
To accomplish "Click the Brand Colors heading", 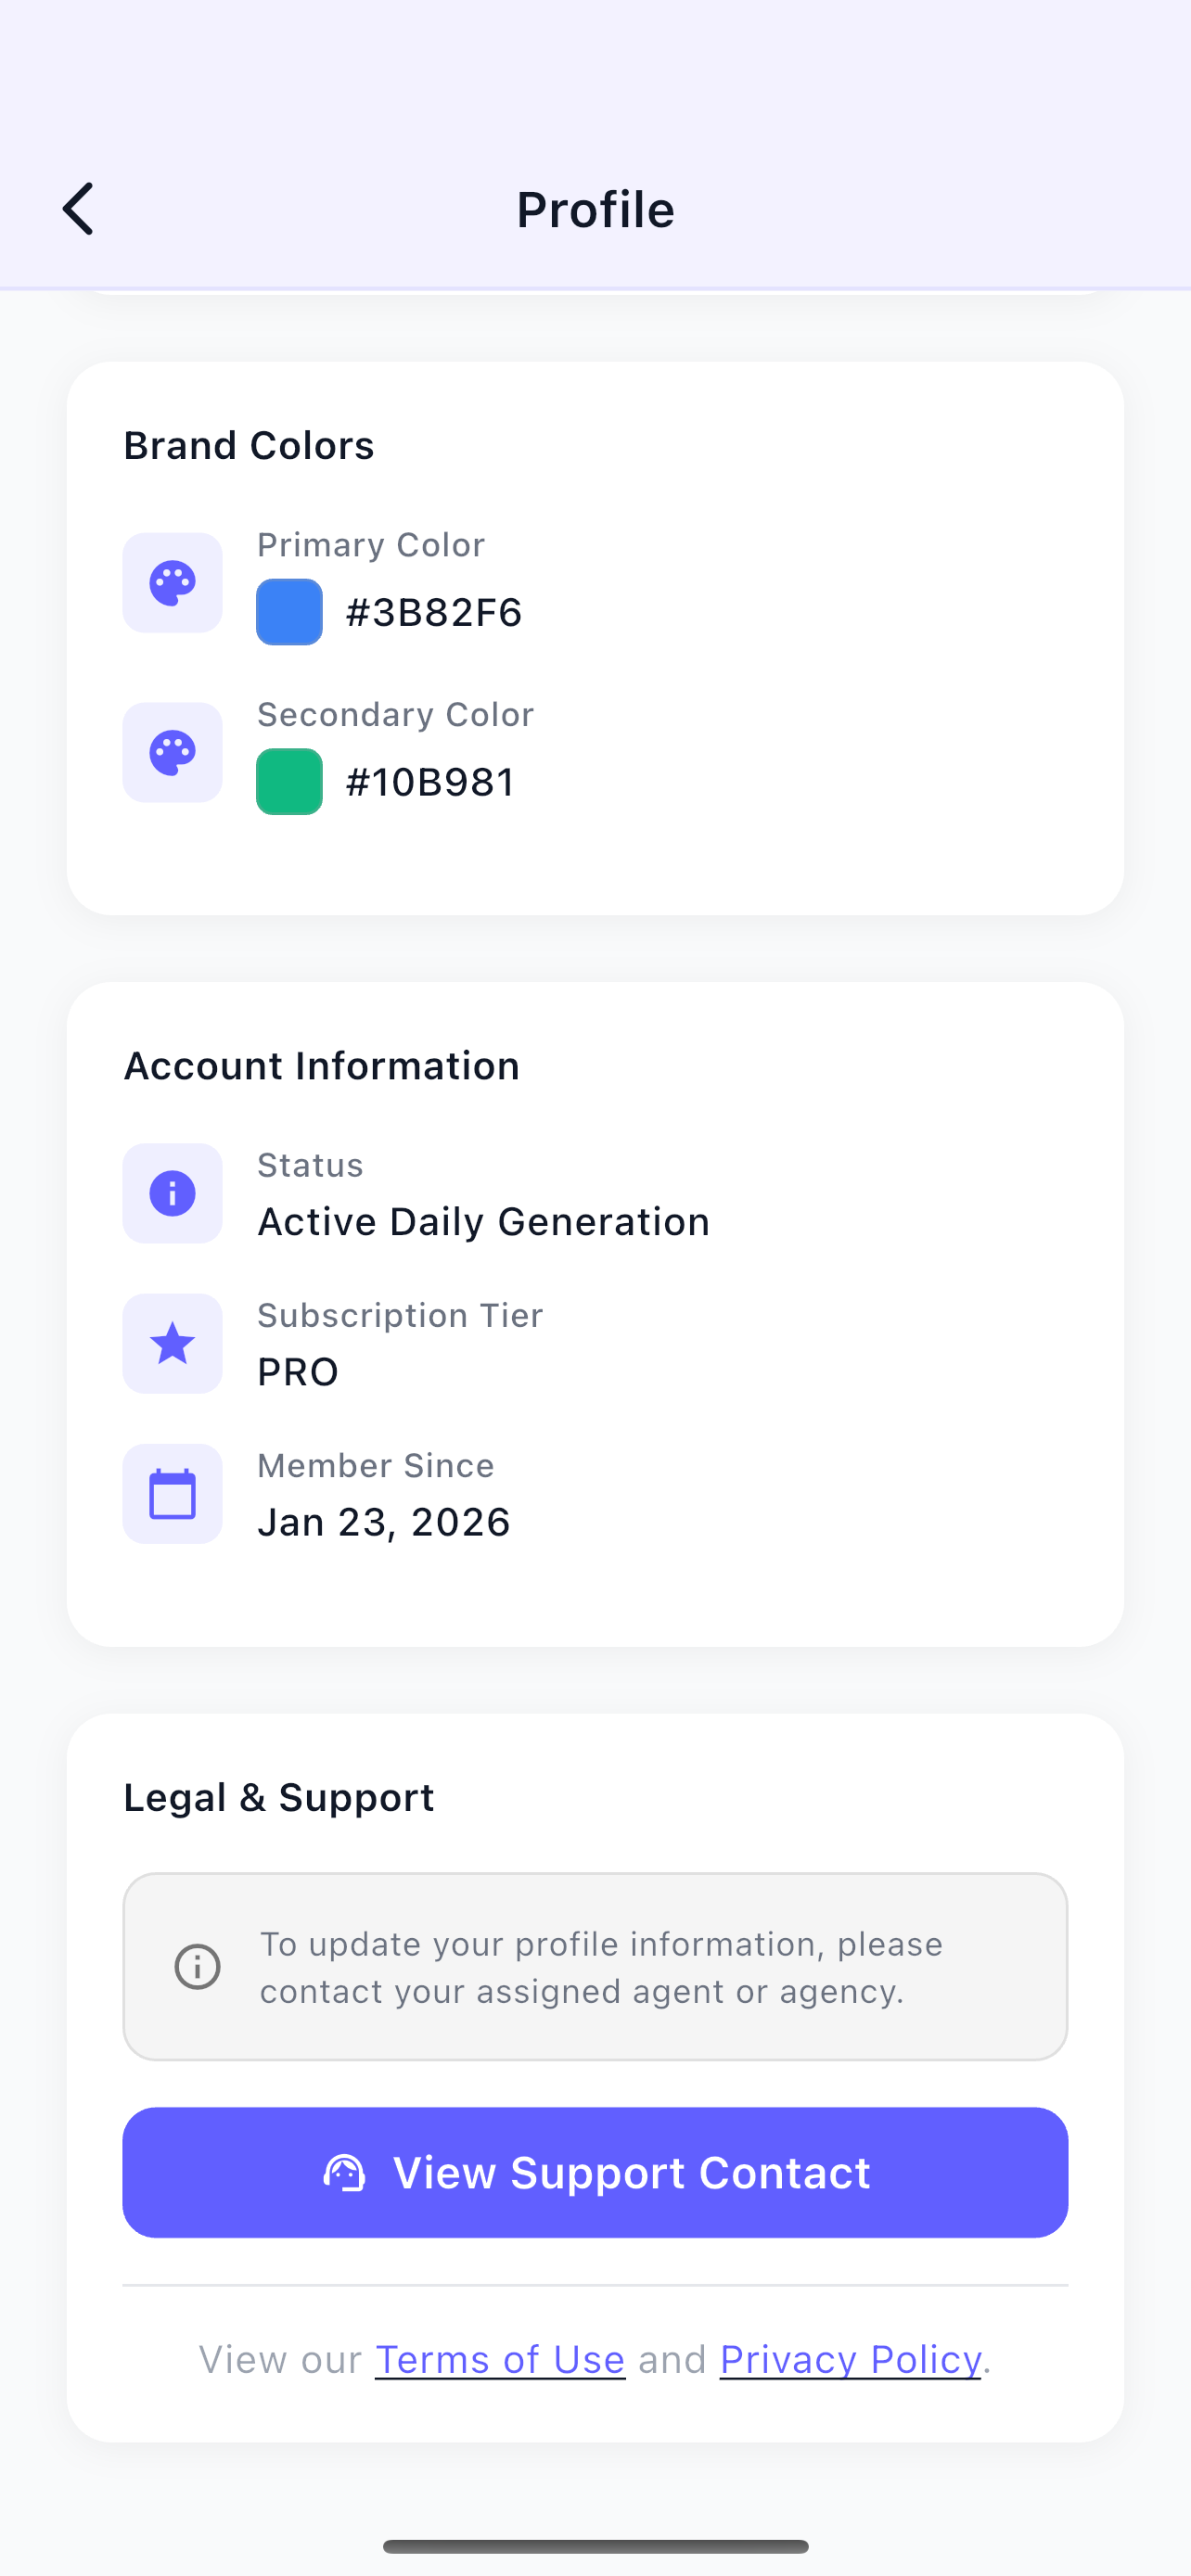I will (x=248, y=445).
